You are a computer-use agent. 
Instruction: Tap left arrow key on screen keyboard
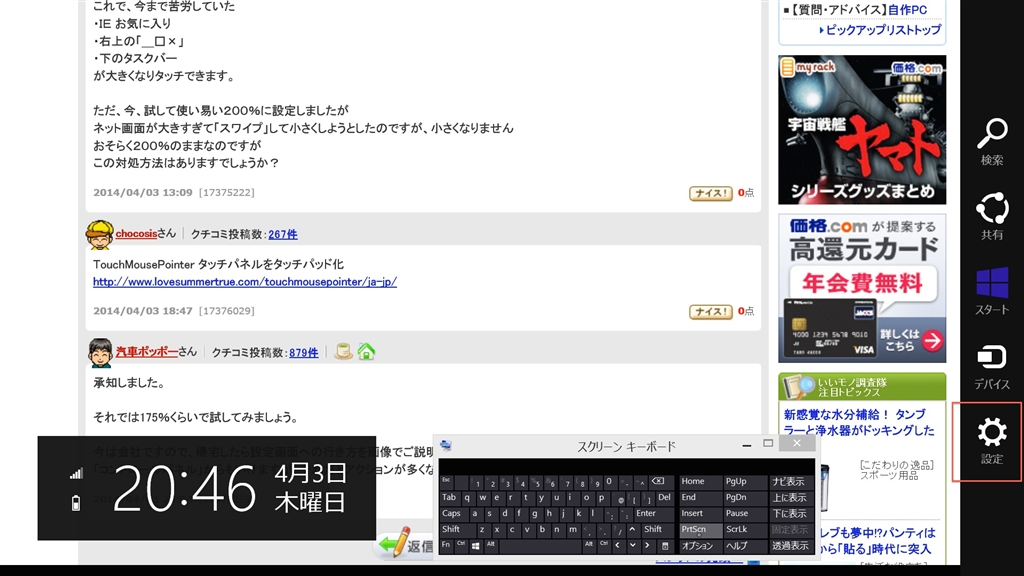click(617, 545)
